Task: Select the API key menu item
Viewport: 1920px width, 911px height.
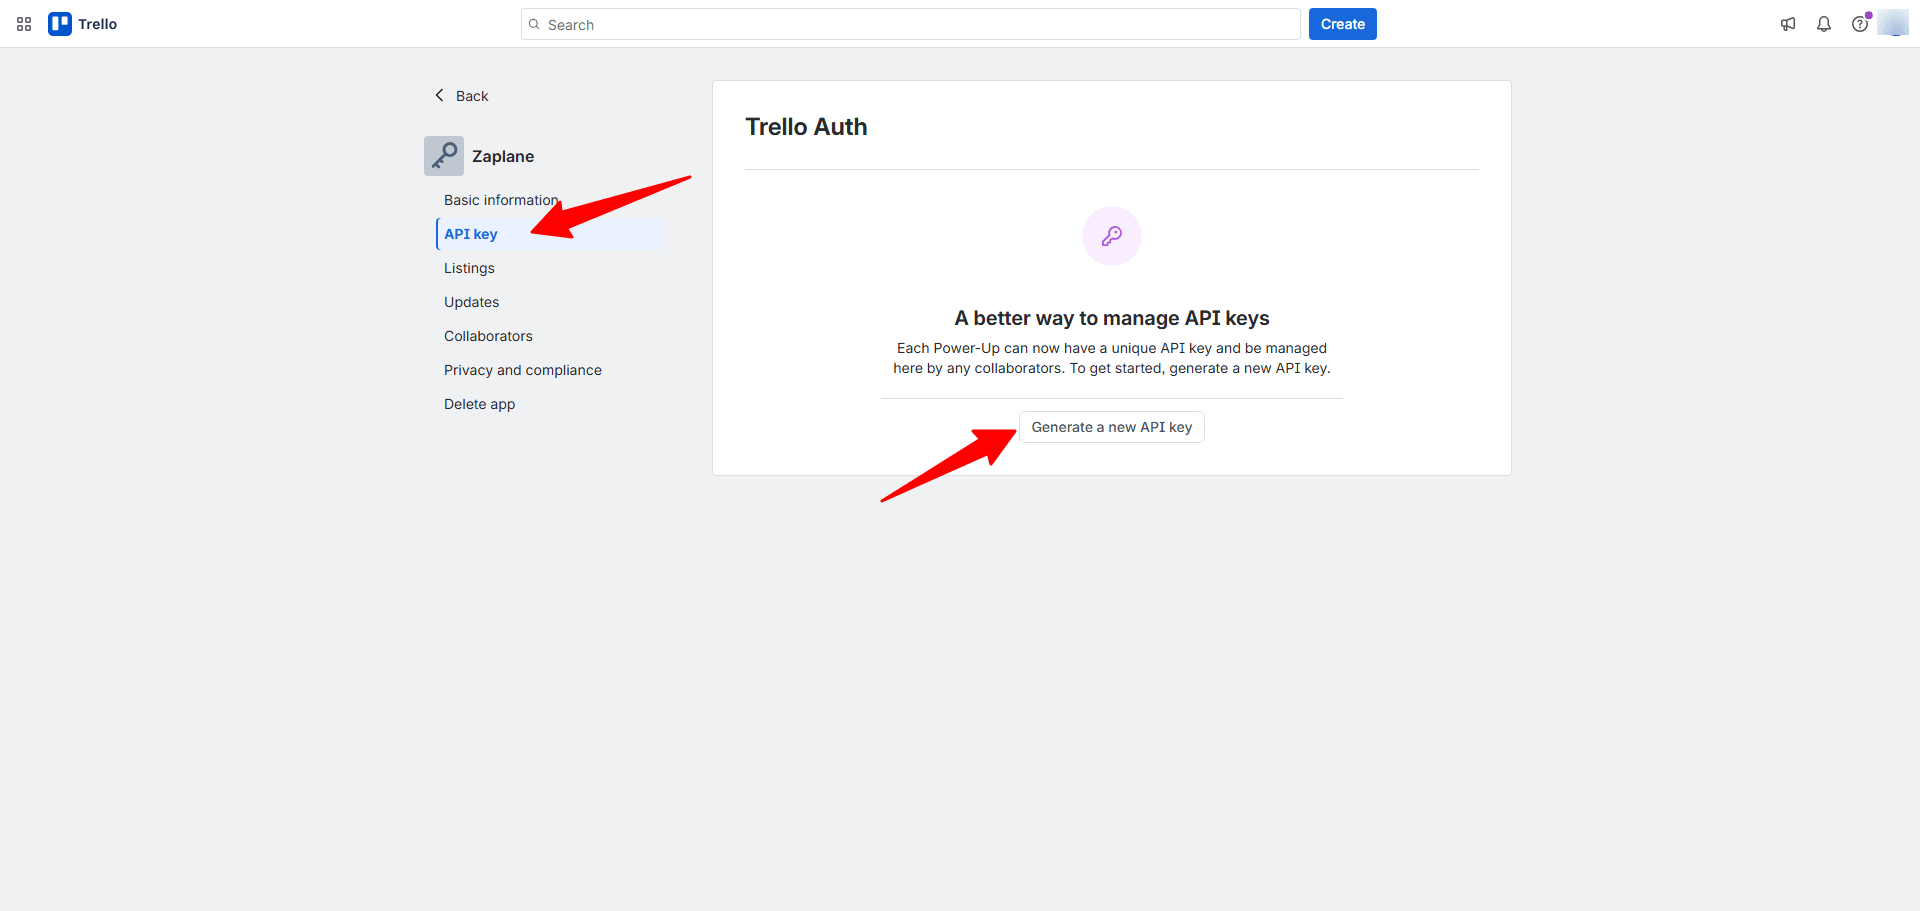Action: 550,234
